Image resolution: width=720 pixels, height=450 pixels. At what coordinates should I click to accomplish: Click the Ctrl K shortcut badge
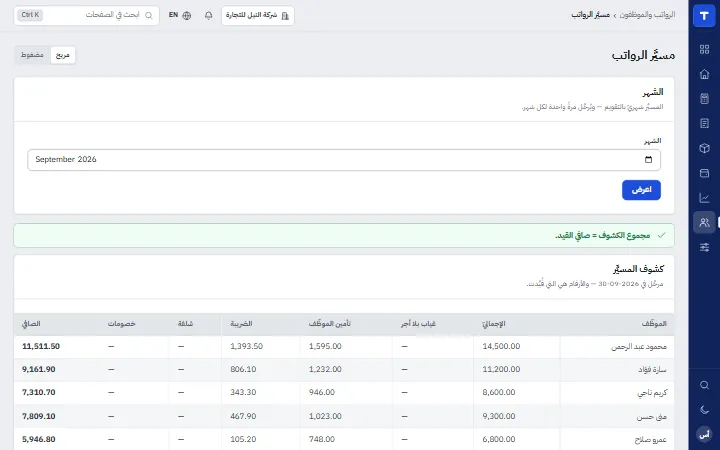tap(30, 15)
